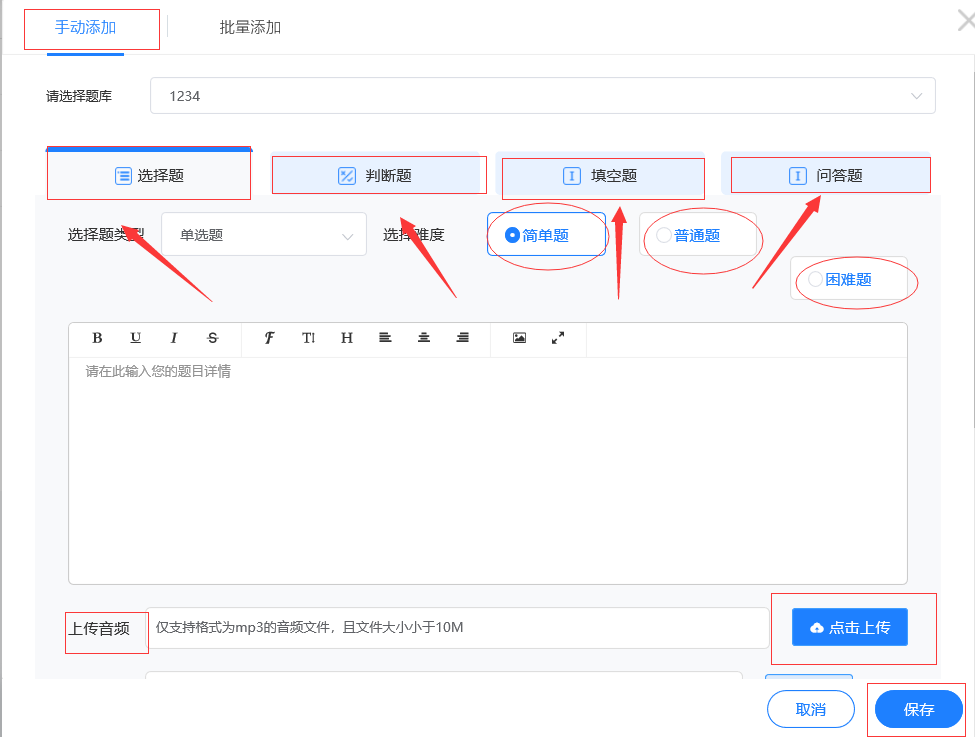Apply bold formatting in editor toolbar
Image resolution: width=975 pixels, height=737 pixels.
tap(97, 338)
